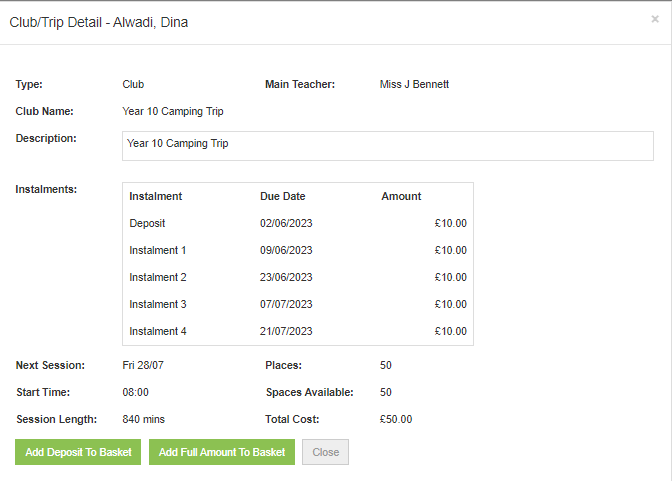Click the Main Teacher name Miss J Bennett
Screen dimensions: 672x481
point(414,84)
